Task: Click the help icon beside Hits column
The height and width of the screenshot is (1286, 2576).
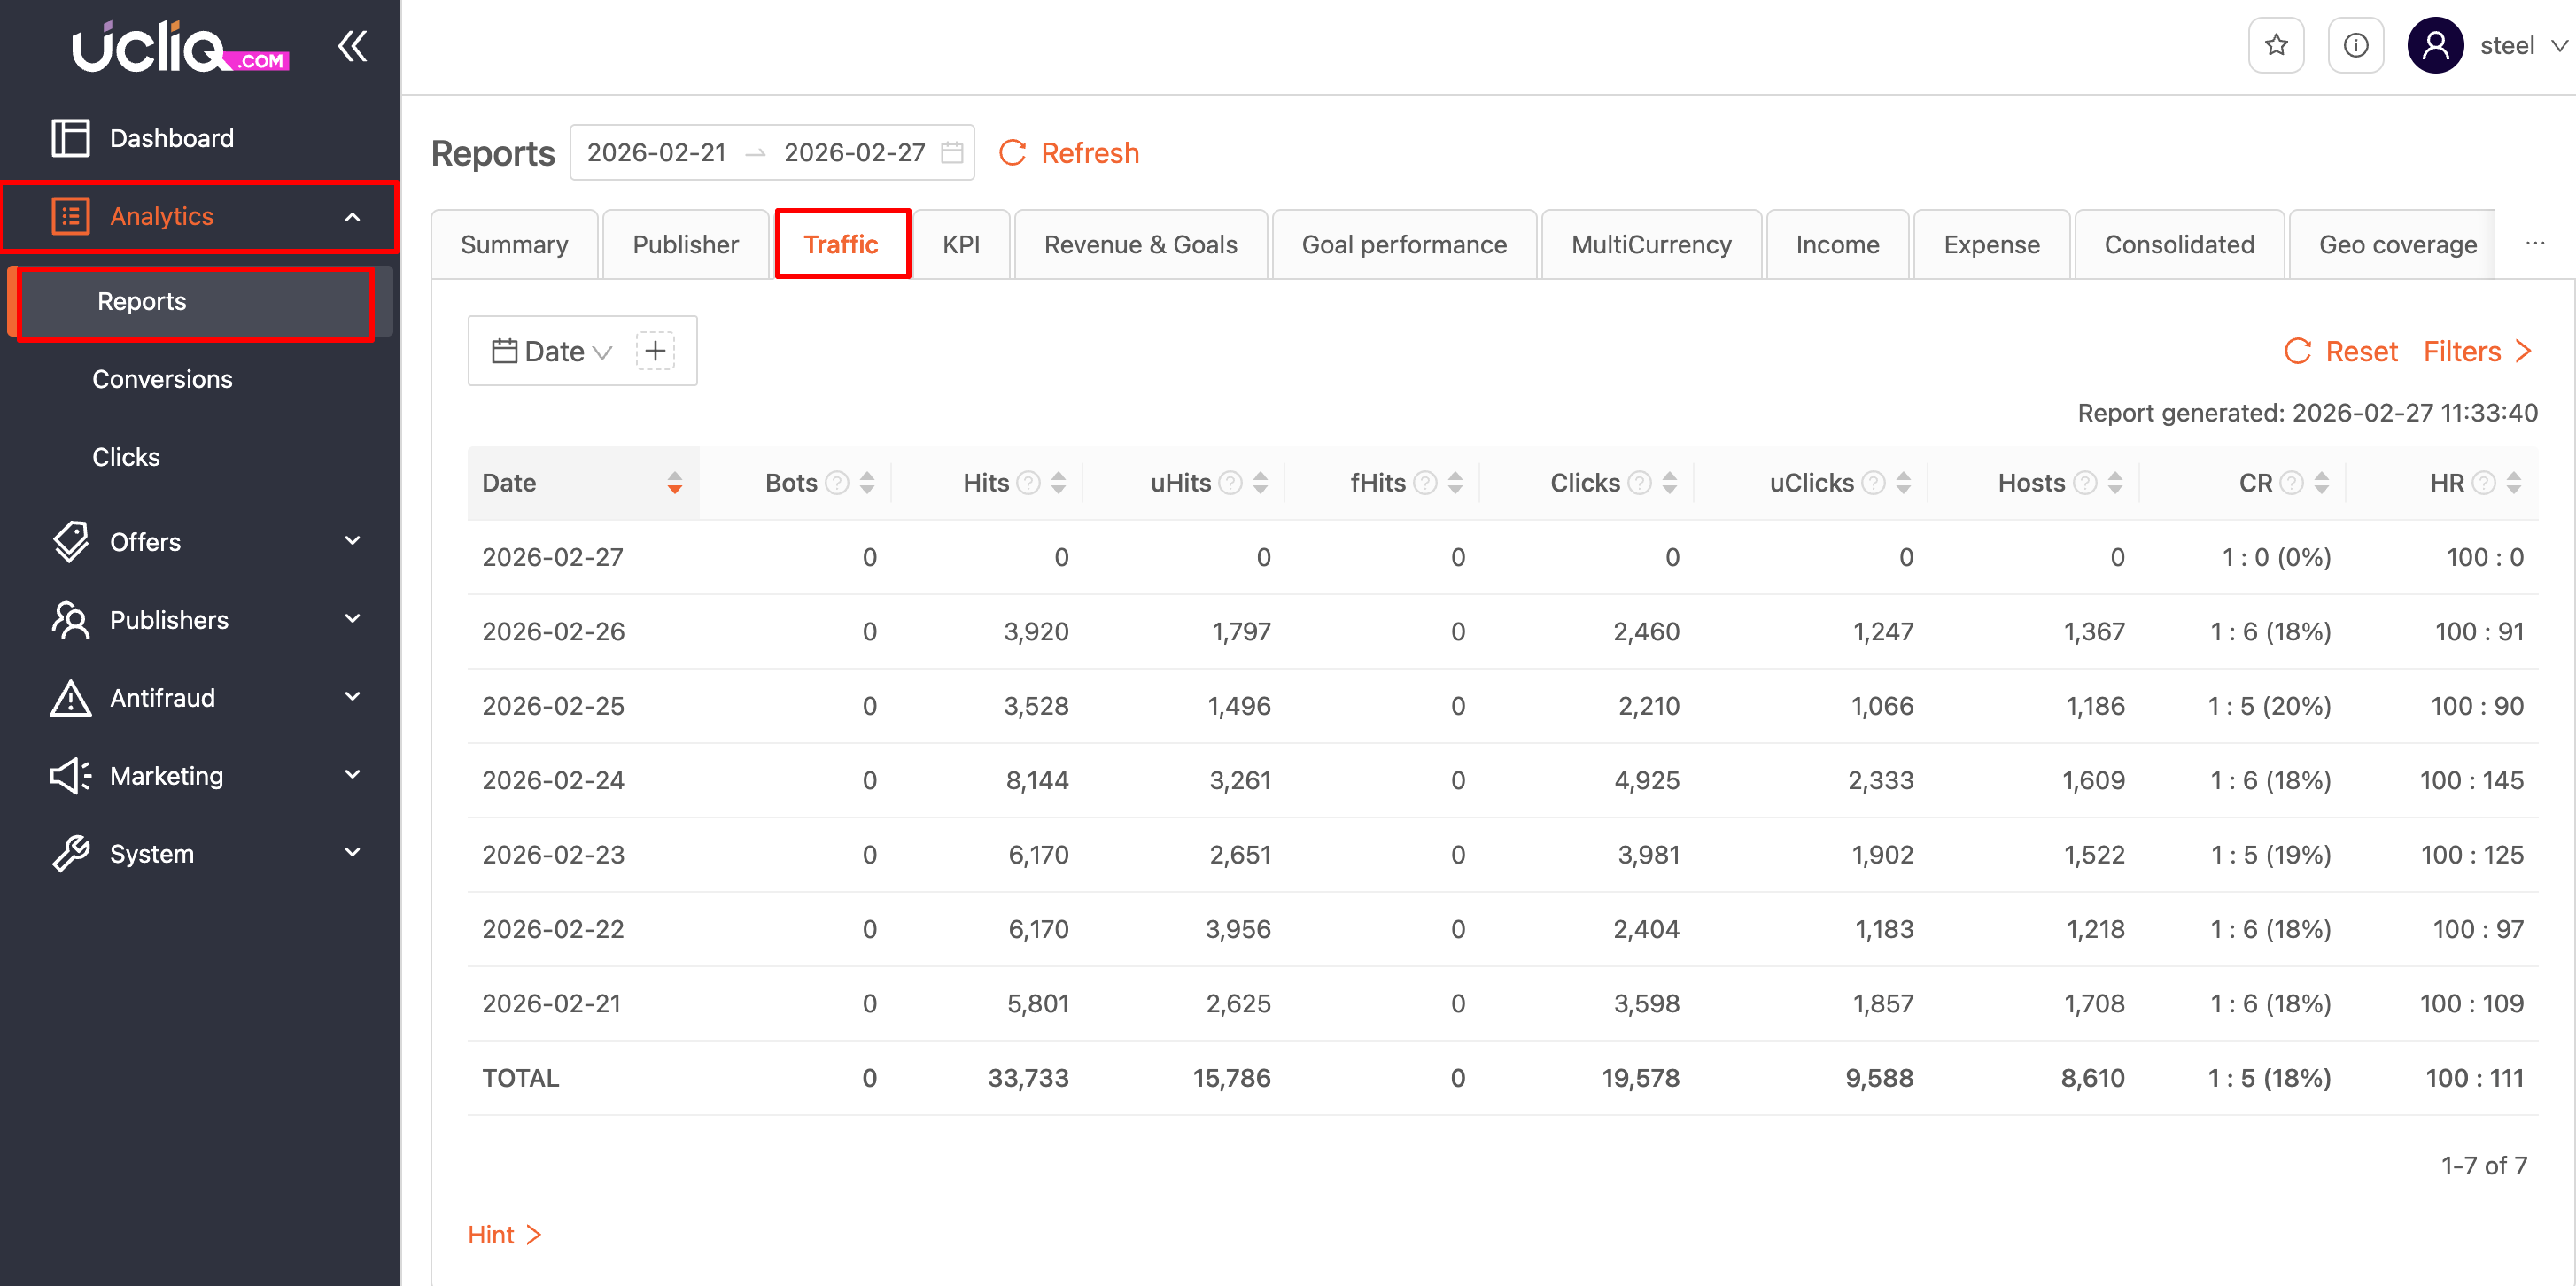Action: pos(1028,483)
